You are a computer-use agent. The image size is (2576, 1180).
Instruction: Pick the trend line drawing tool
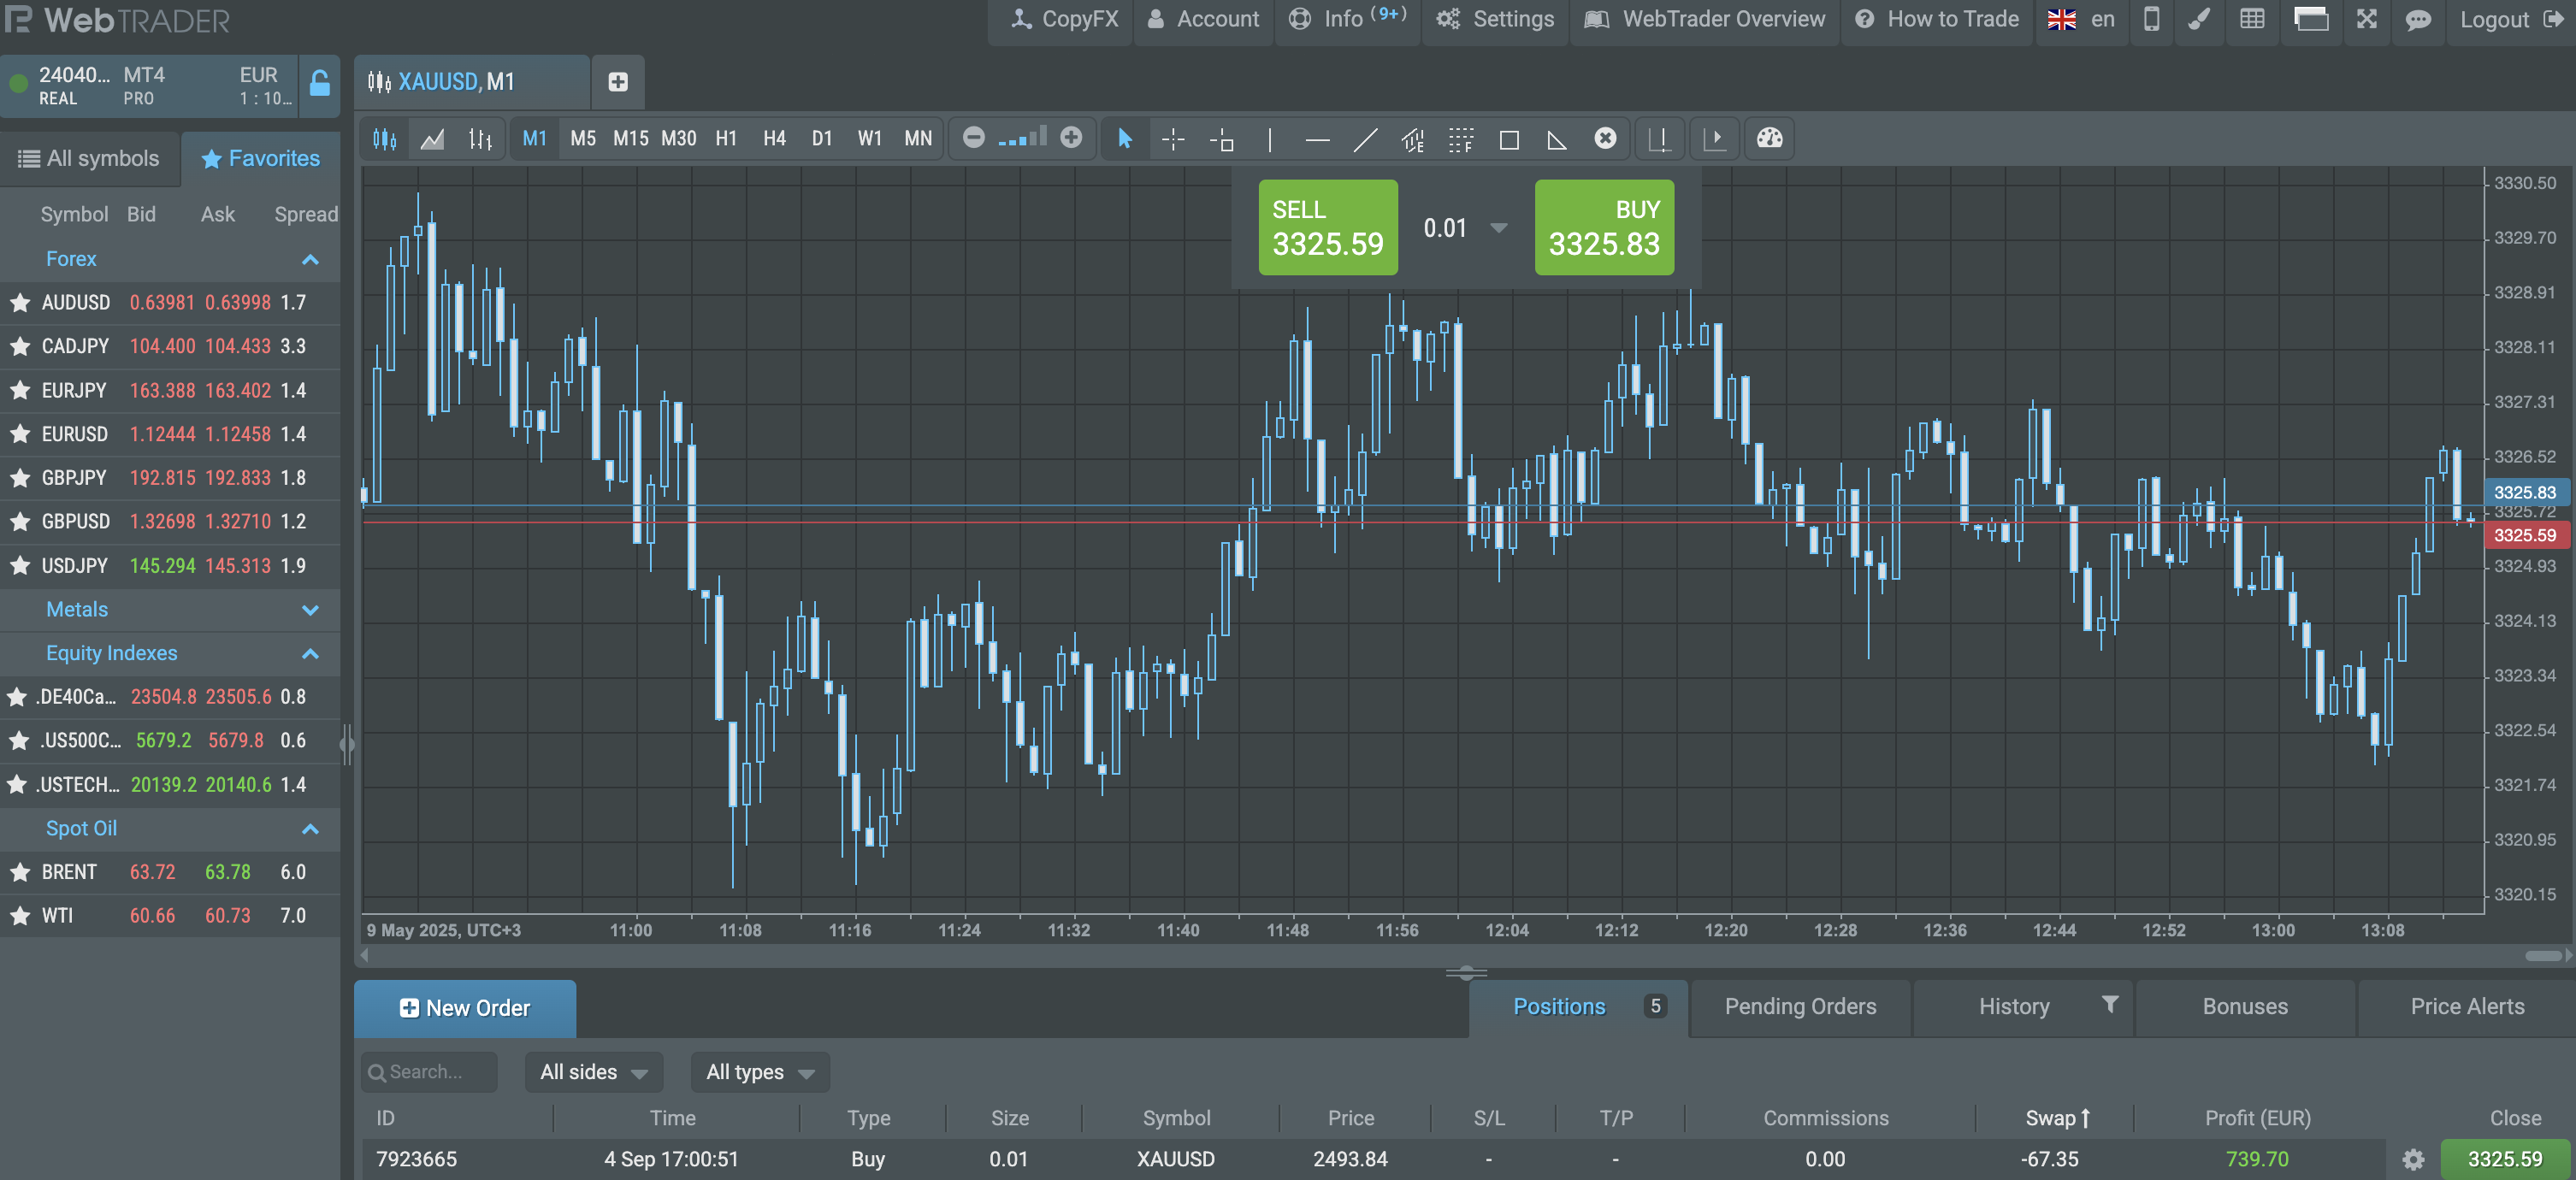(x=1365, y=139)
